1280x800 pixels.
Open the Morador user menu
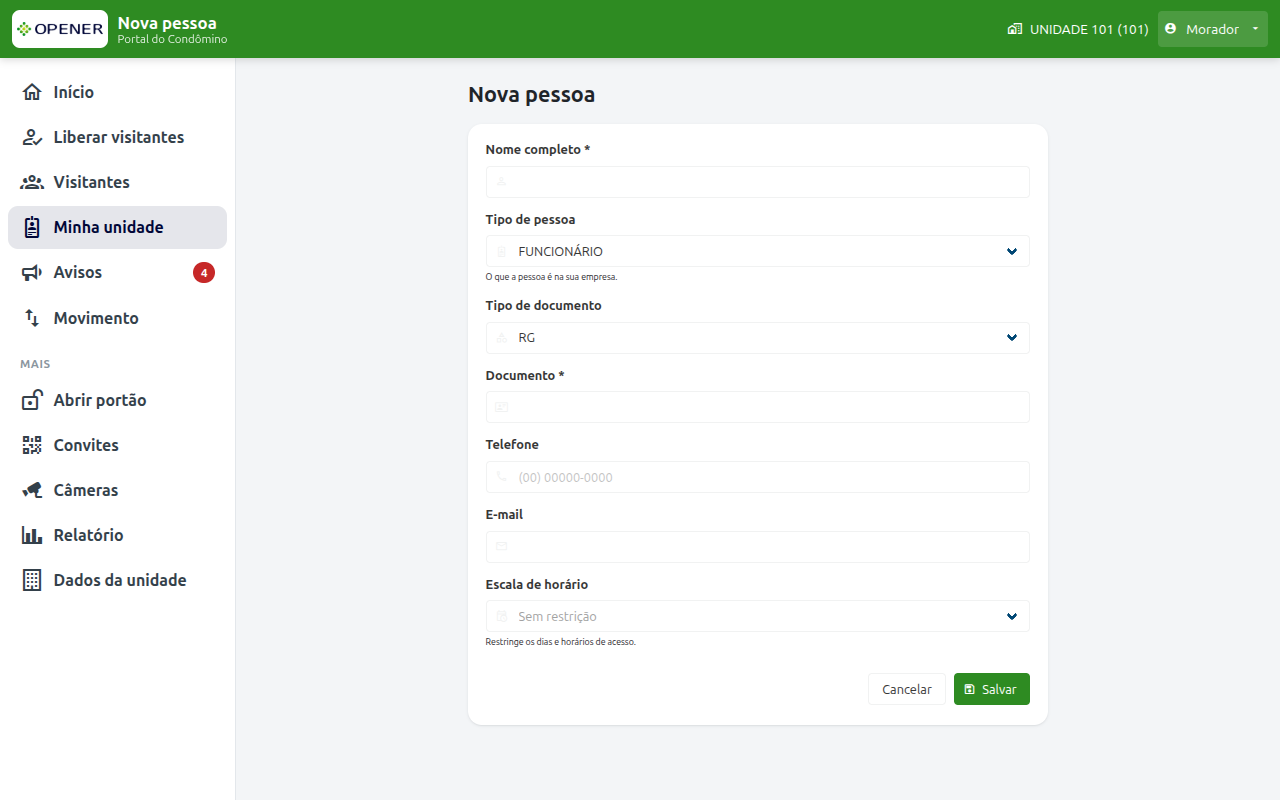pos(1212,29)
